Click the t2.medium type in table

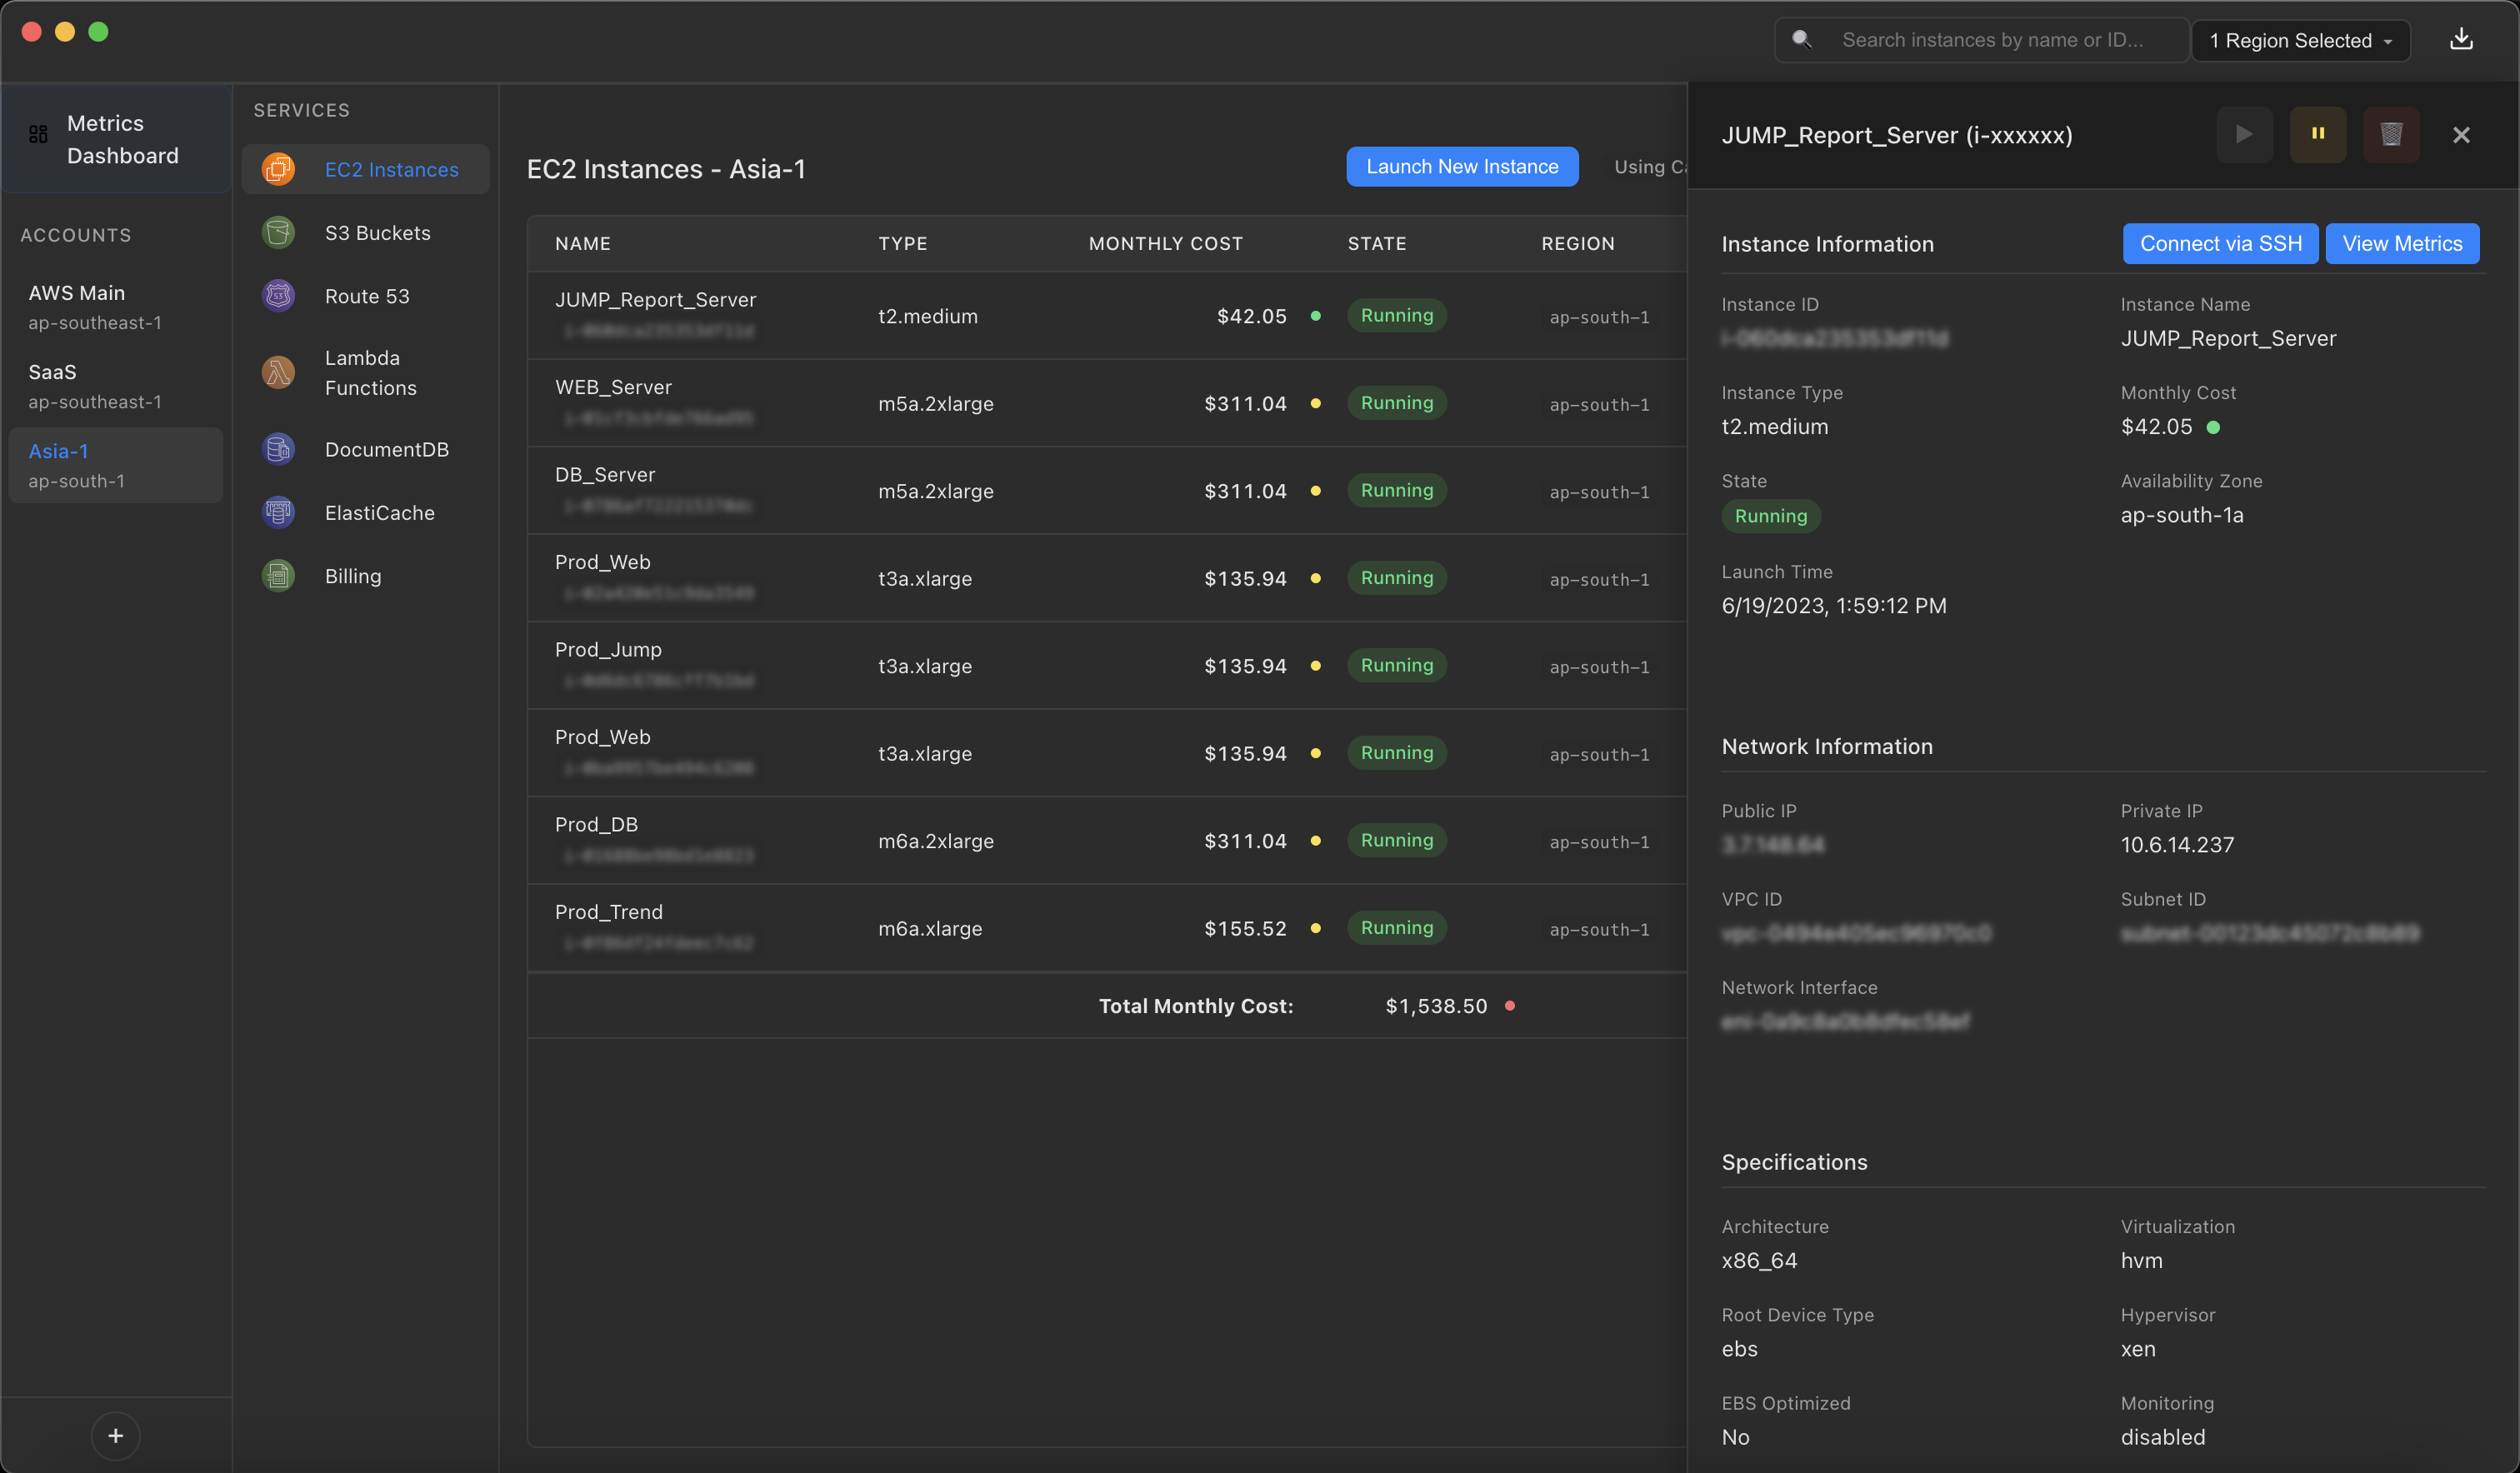tap(928, 316)
